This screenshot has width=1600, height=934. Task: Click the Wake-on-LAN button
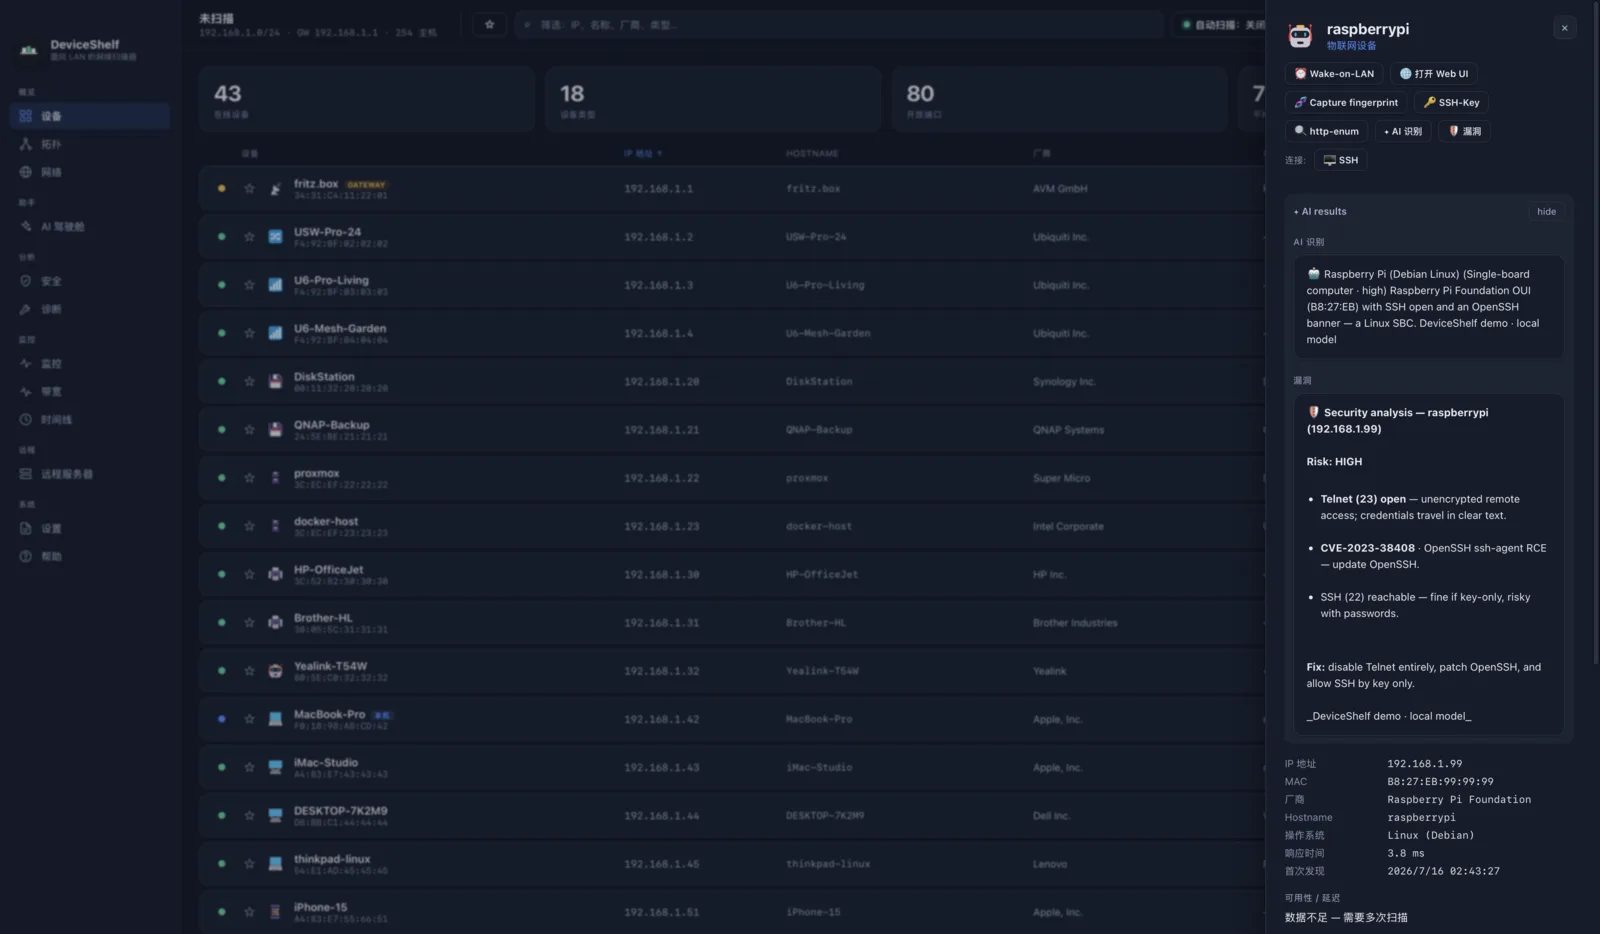1334,74
